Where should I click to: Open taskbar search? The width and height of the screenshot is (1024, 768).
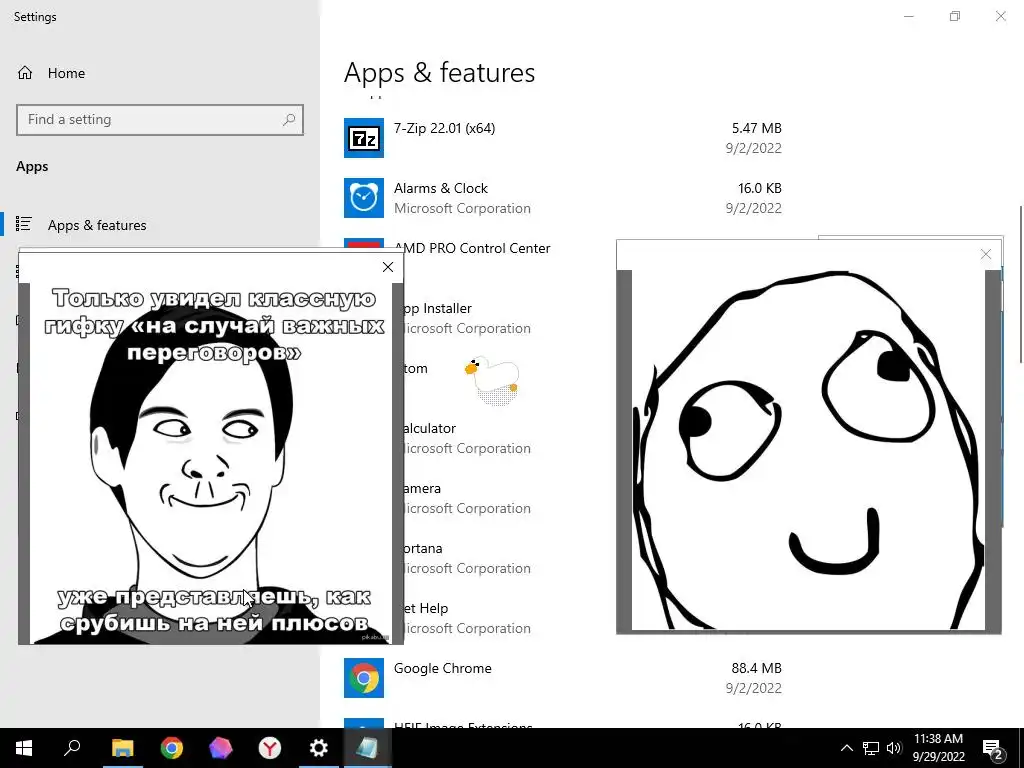point(72,748)
